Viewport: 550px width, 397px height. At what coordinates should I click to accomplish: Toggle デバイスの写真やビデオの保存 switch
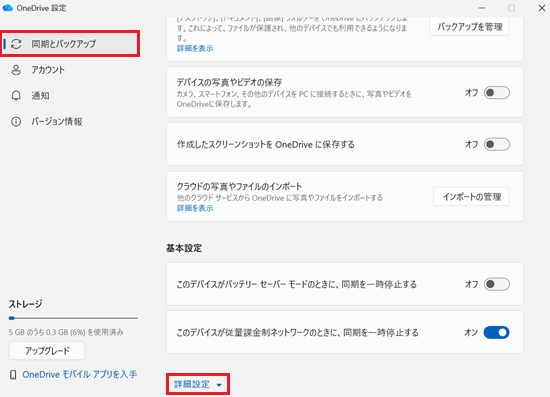[497, 93]
